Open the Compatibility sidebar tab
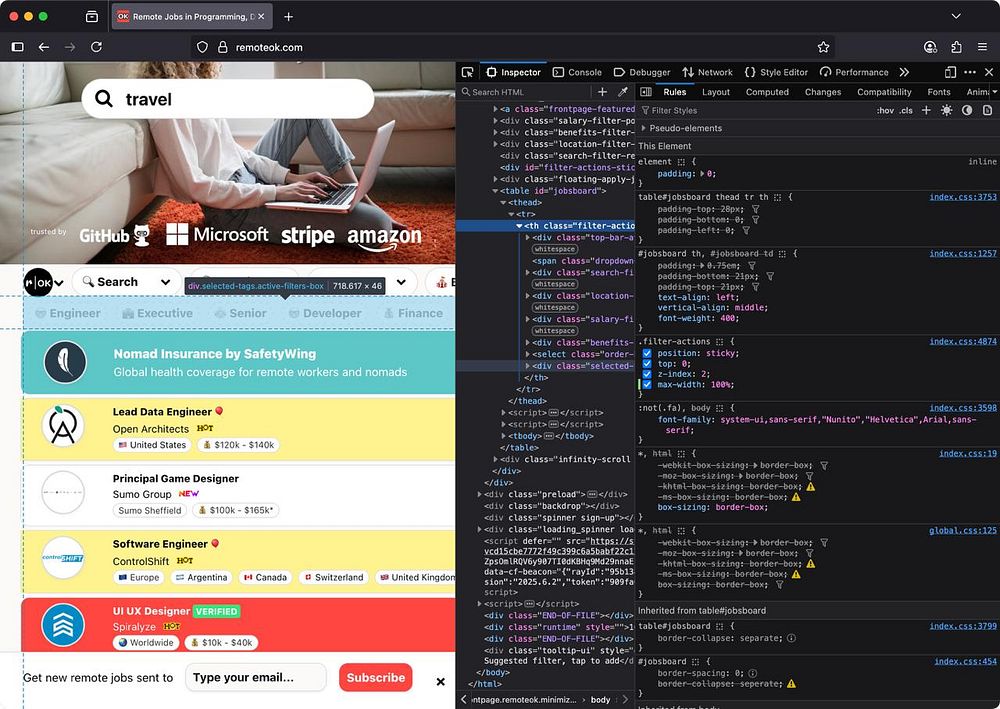 [884, 92]
